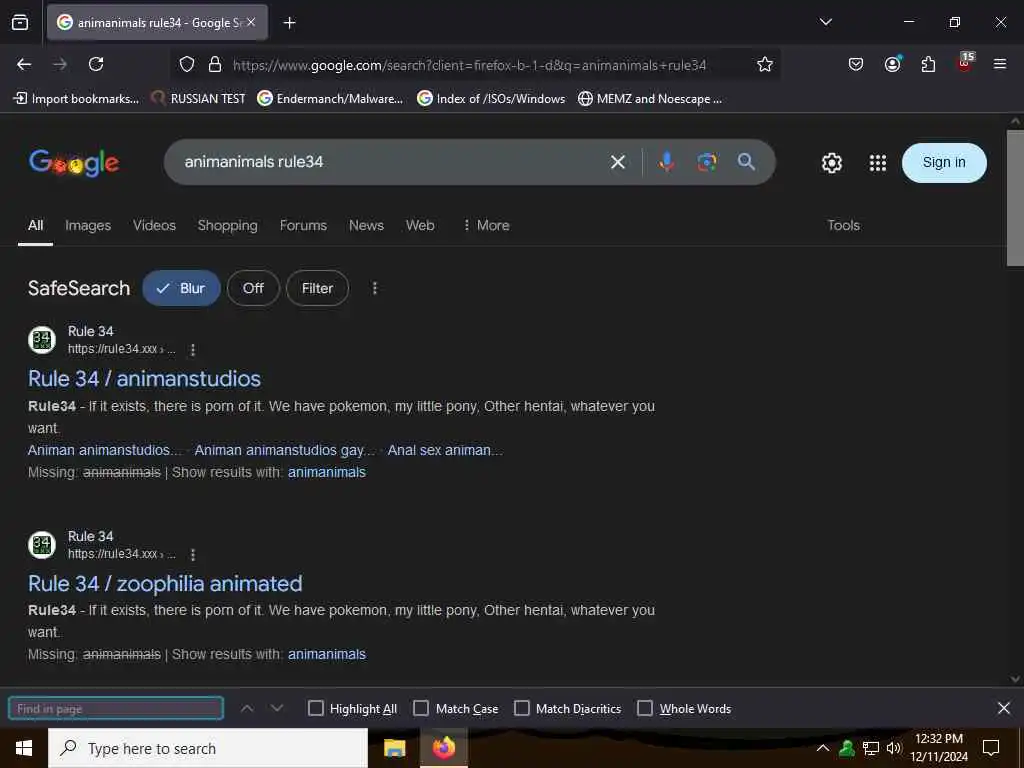Image resolution: width=1024 pixels, height=768 pixels.
Task: Switch to the Web tab
Action: tap(420, 225)
